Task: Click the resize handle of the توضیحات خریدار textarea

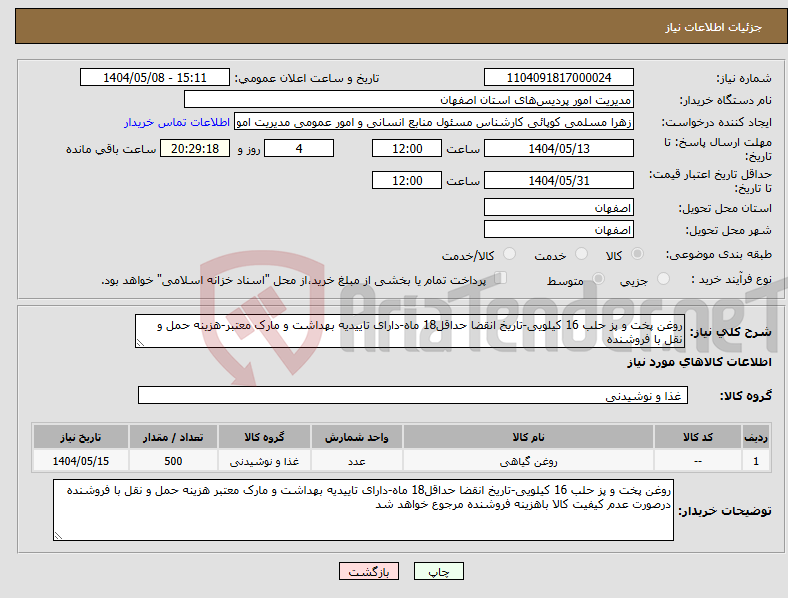Action: [58, 536]
